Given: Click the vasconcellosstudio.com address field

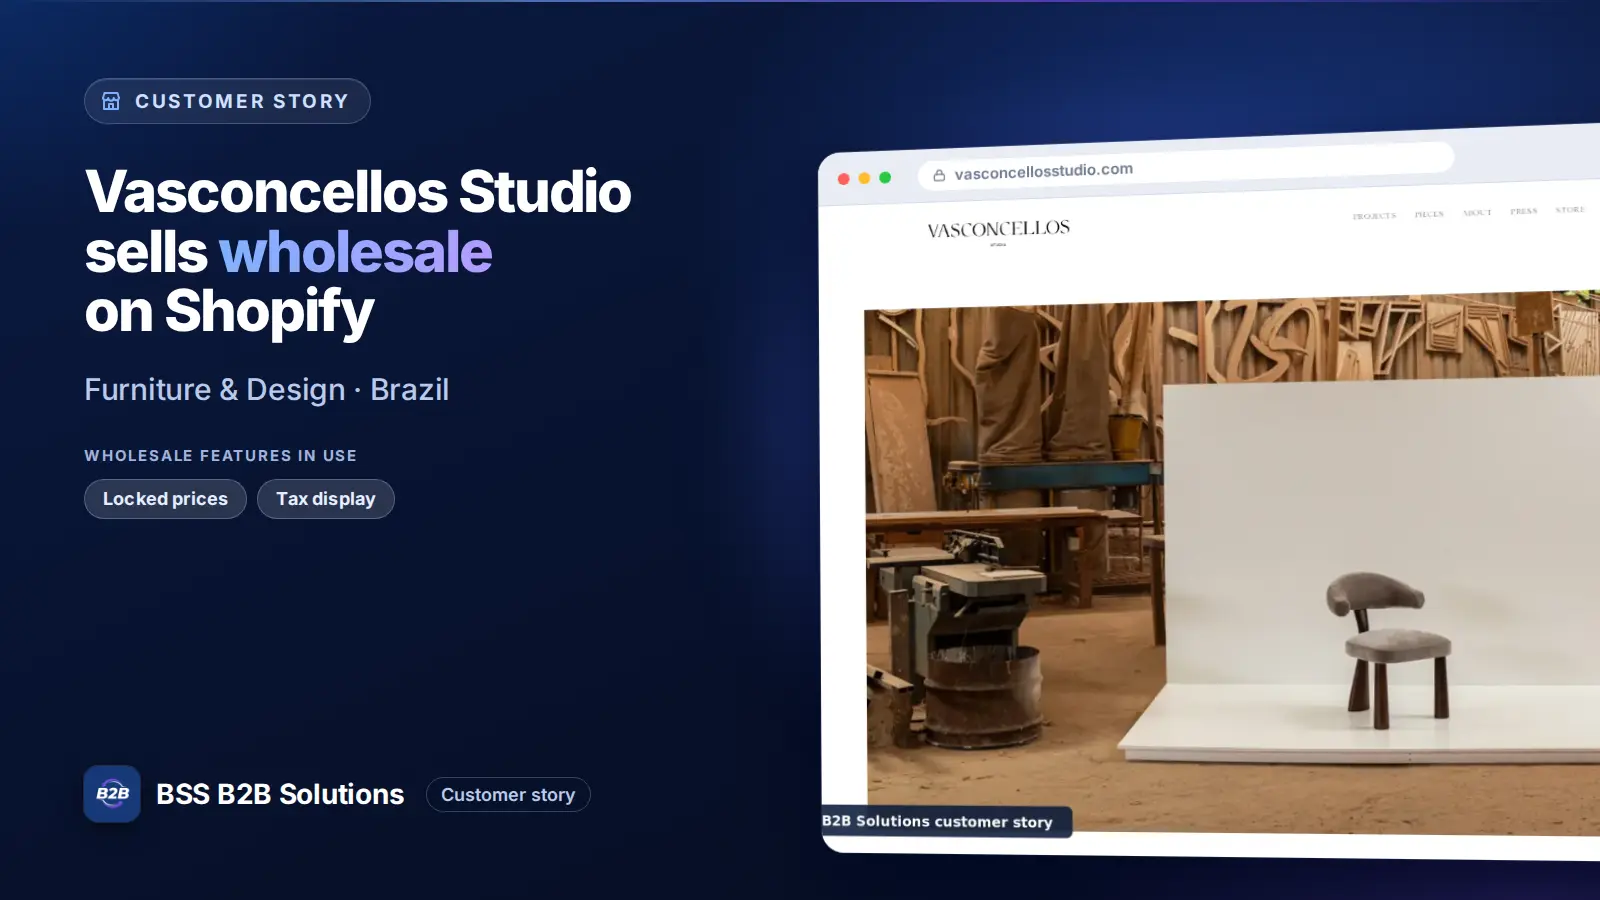Looking at the screenshot, I should pos(1186,168).
